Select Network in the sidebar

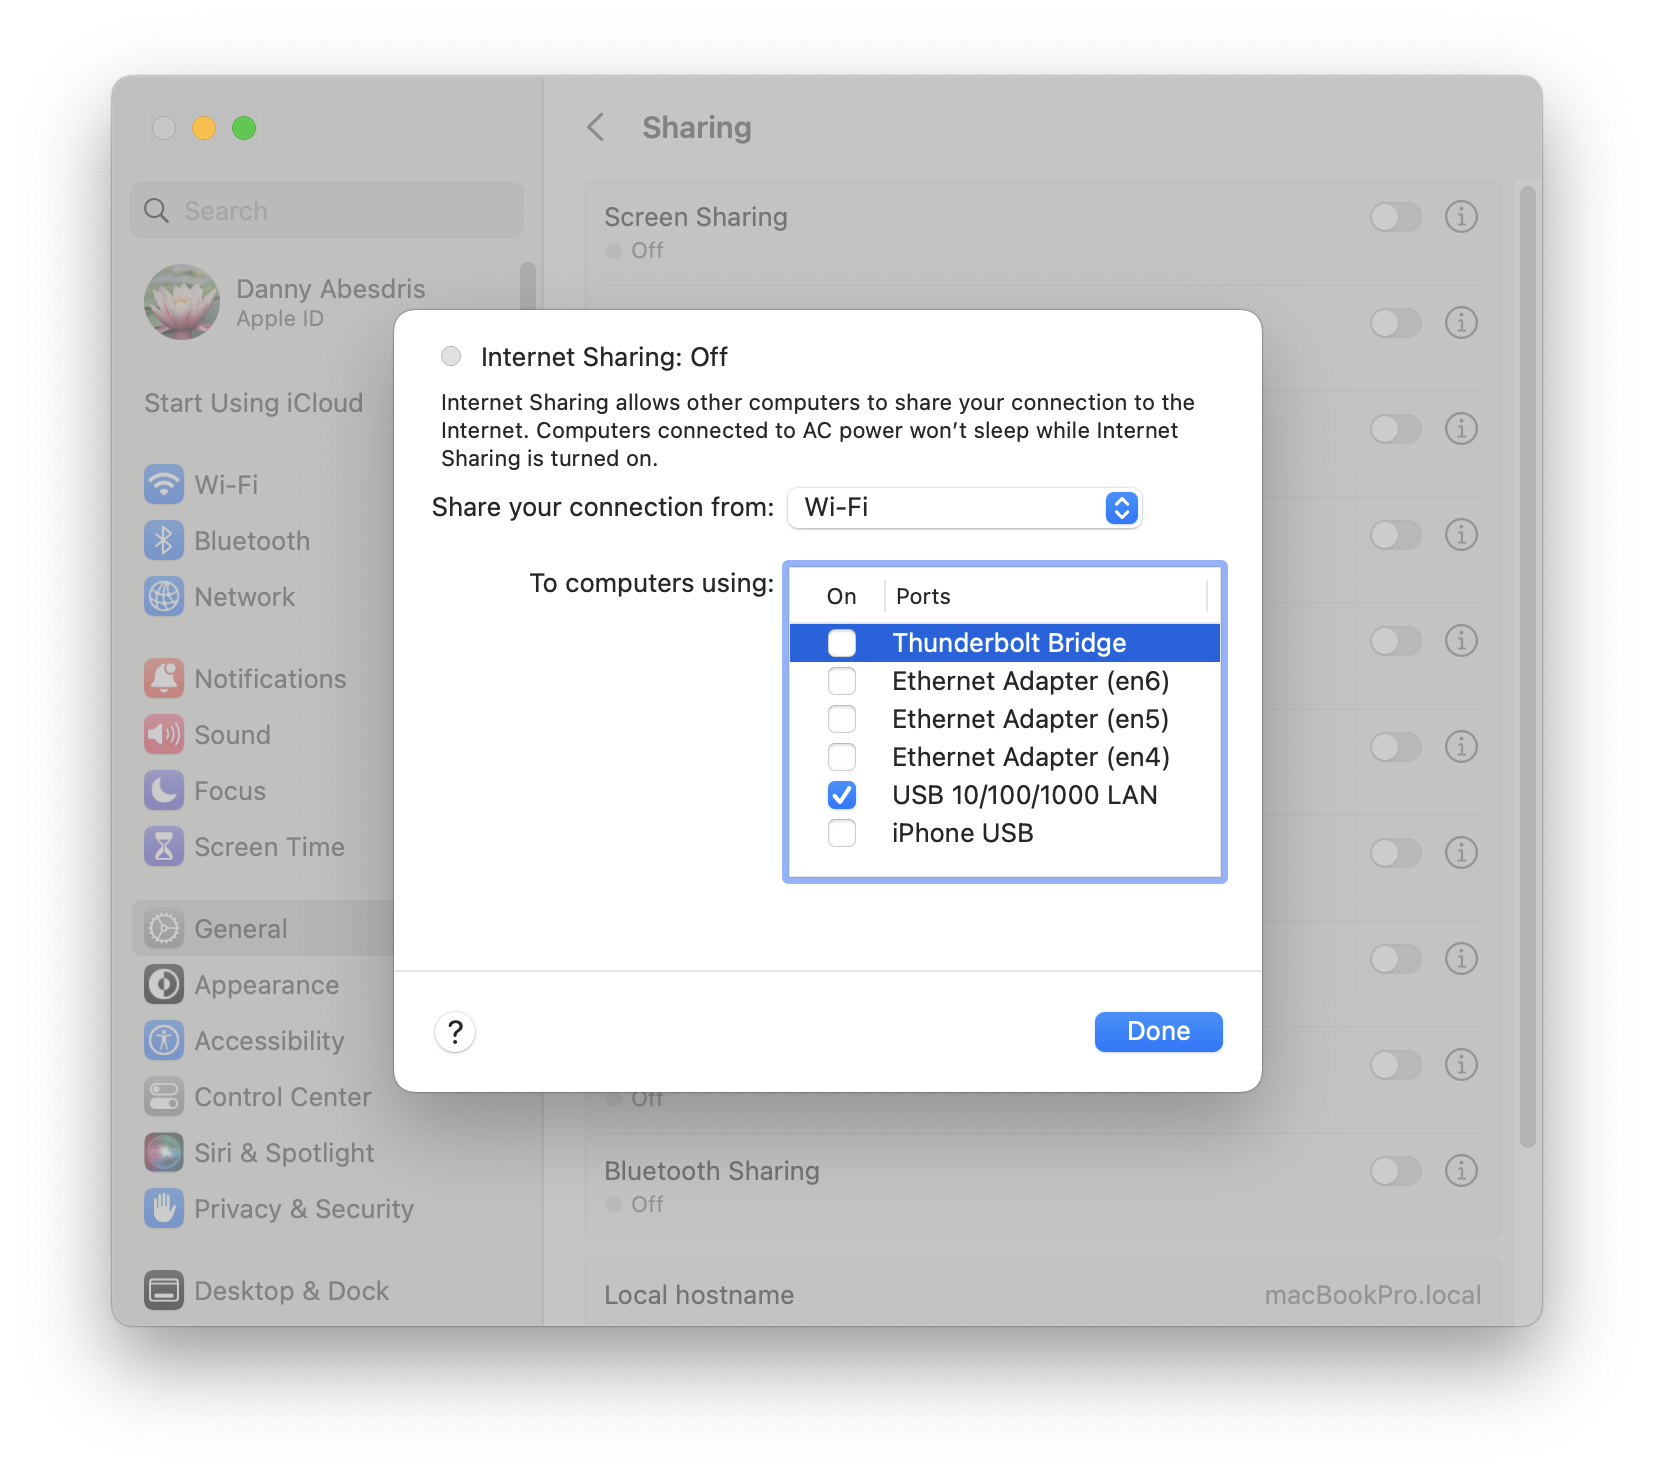[219, 597]
